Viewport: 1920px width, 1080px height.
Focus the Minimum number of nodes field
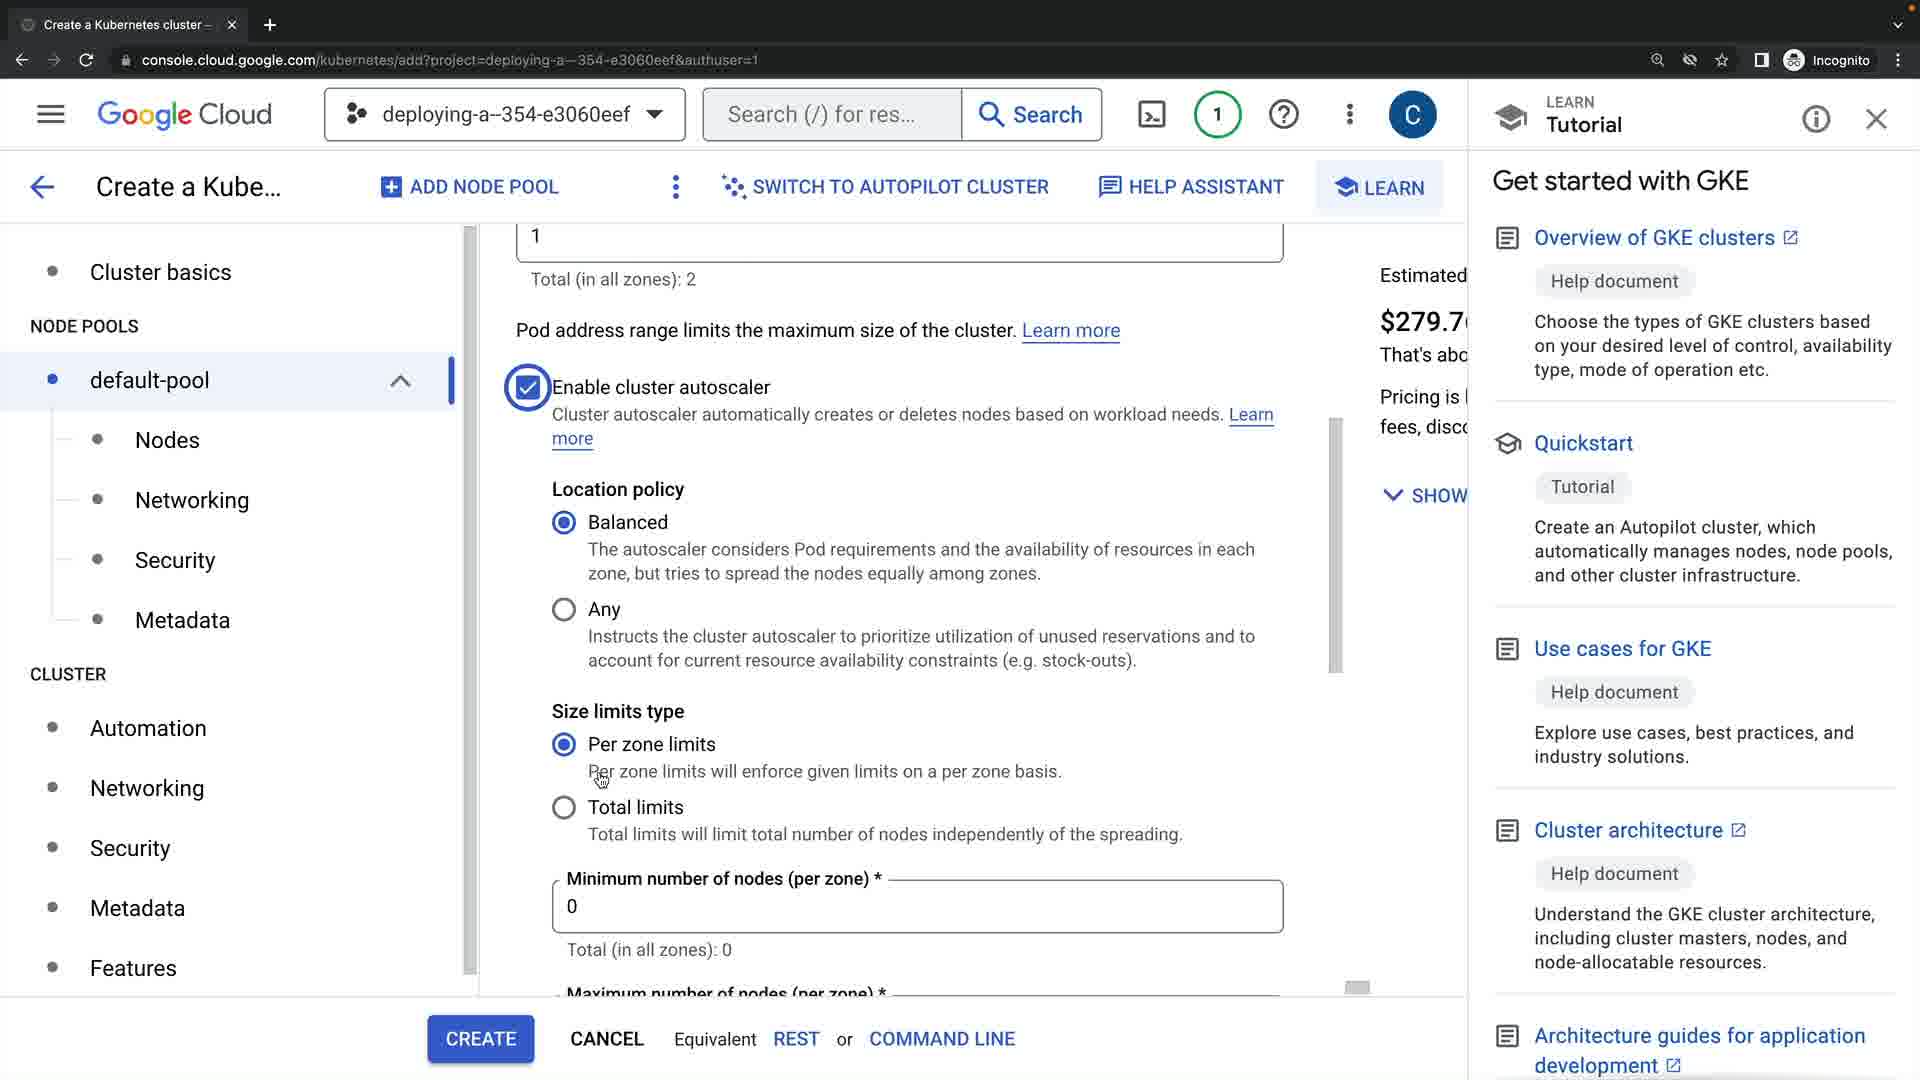(917, 907)
